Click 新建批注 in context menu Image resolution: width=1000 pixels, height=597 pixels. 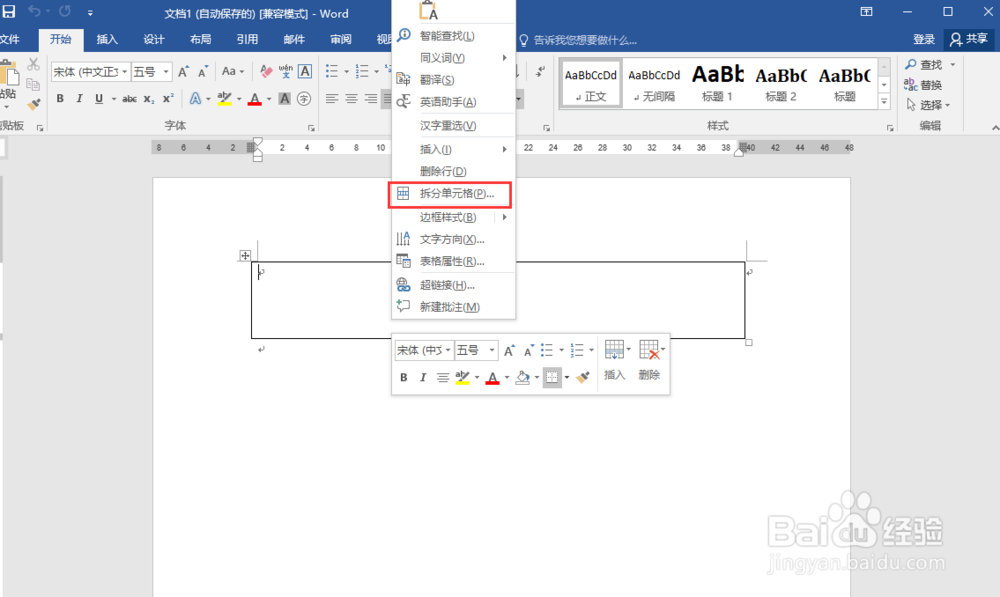pos(452,307)
